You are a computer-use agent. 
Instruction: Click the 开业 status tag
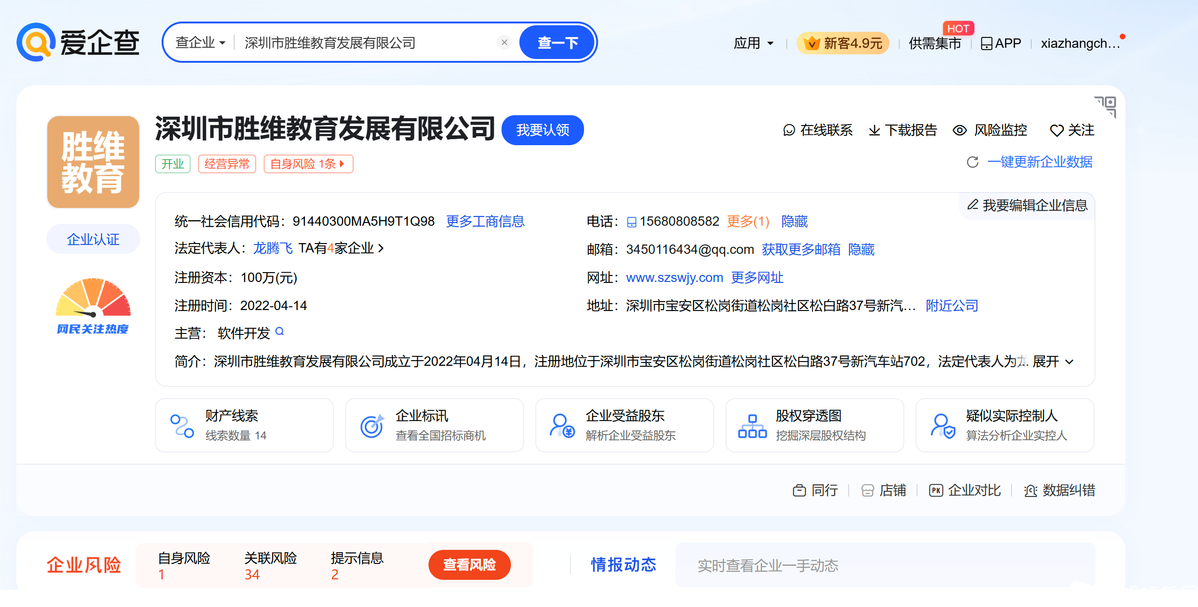[x=173, y=164]
